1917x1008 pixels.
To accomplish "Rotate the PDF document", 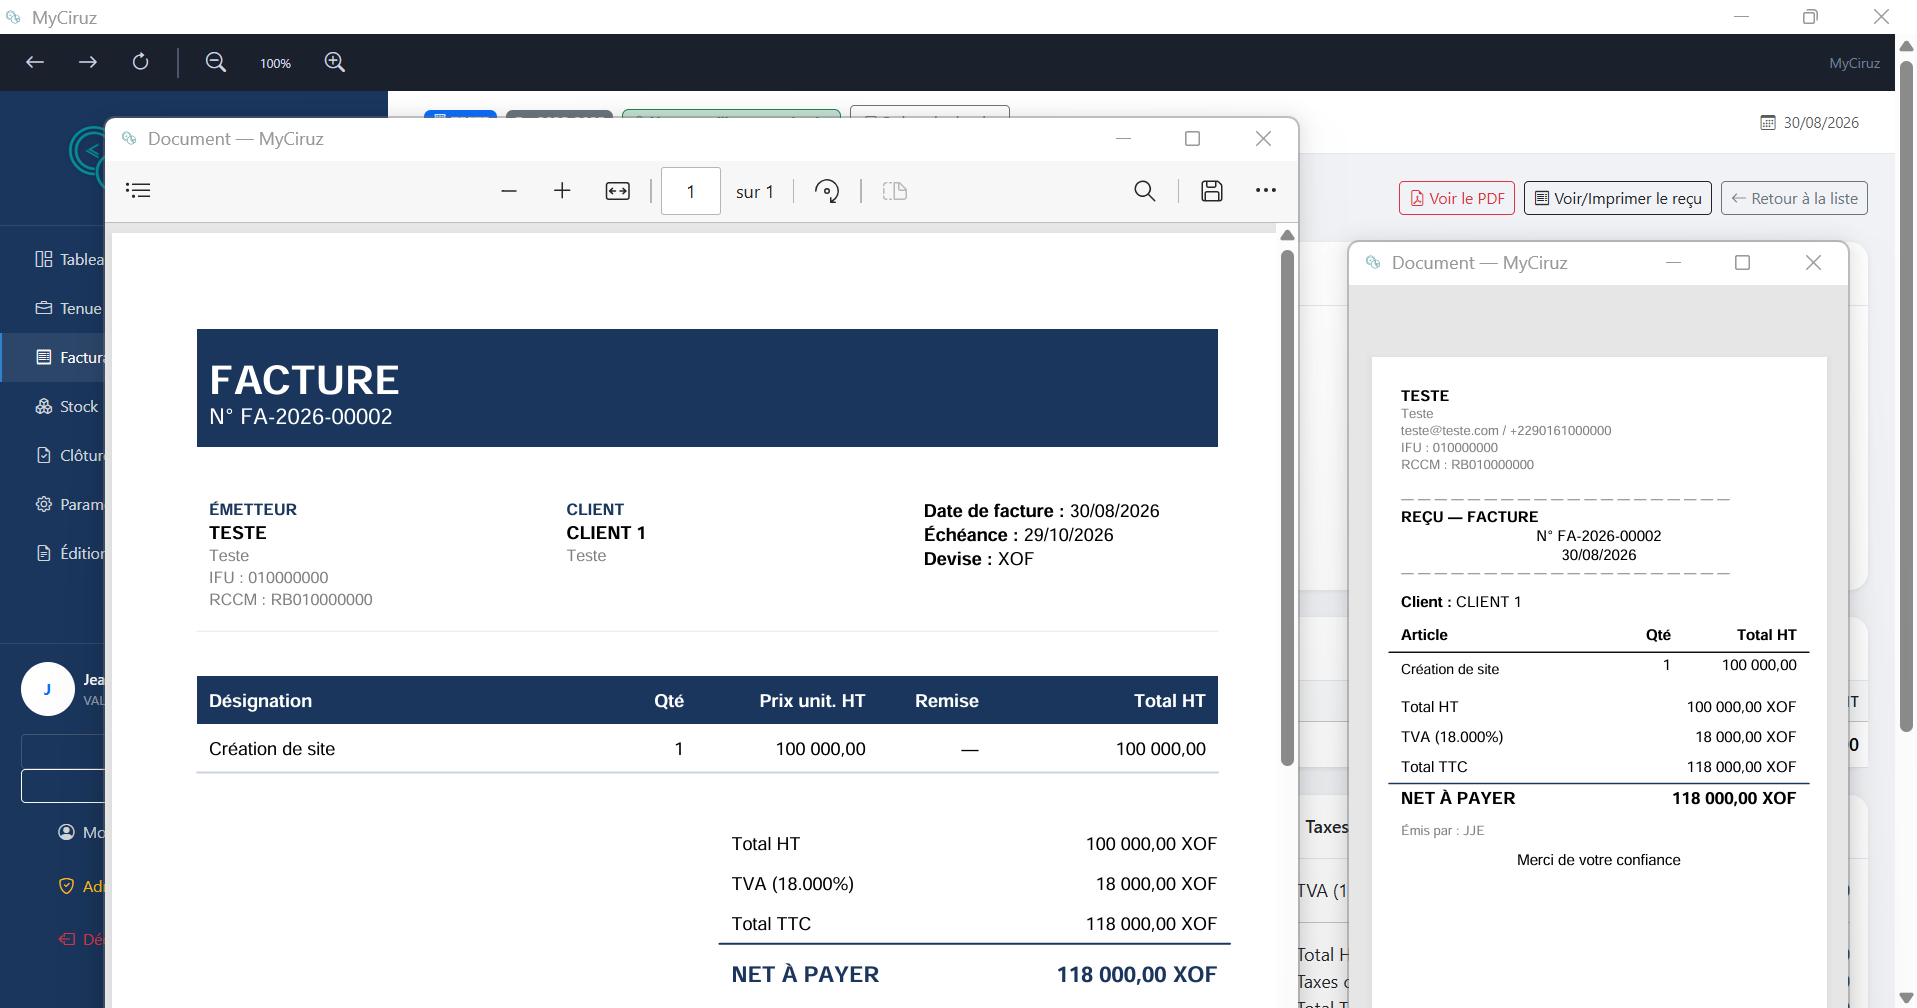I will pos(827,191).
